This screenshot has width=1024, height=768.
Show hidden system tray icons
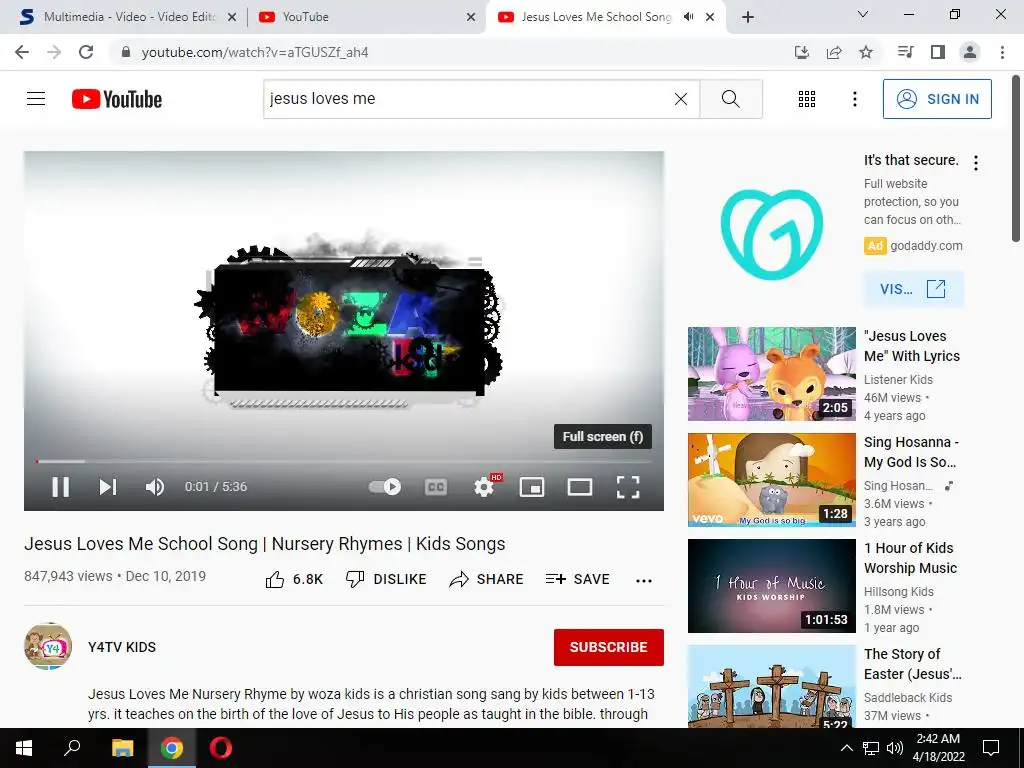[x=846, y=748]
